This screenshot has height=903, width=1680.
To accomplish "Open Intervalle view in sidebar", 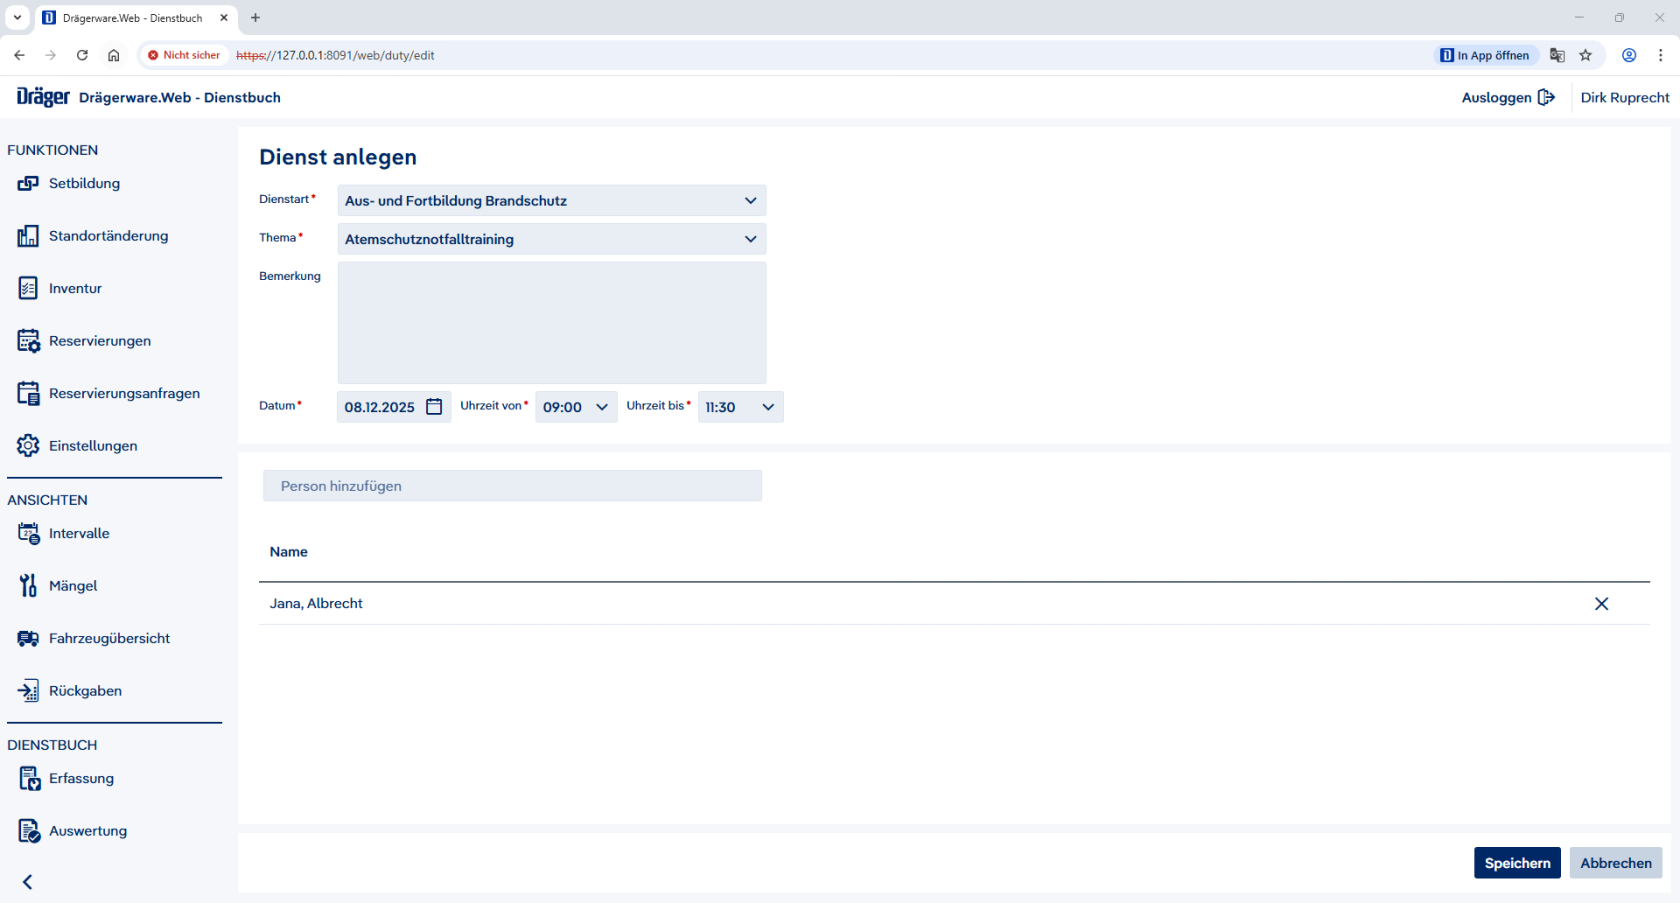I will click(x=79, y=534).
